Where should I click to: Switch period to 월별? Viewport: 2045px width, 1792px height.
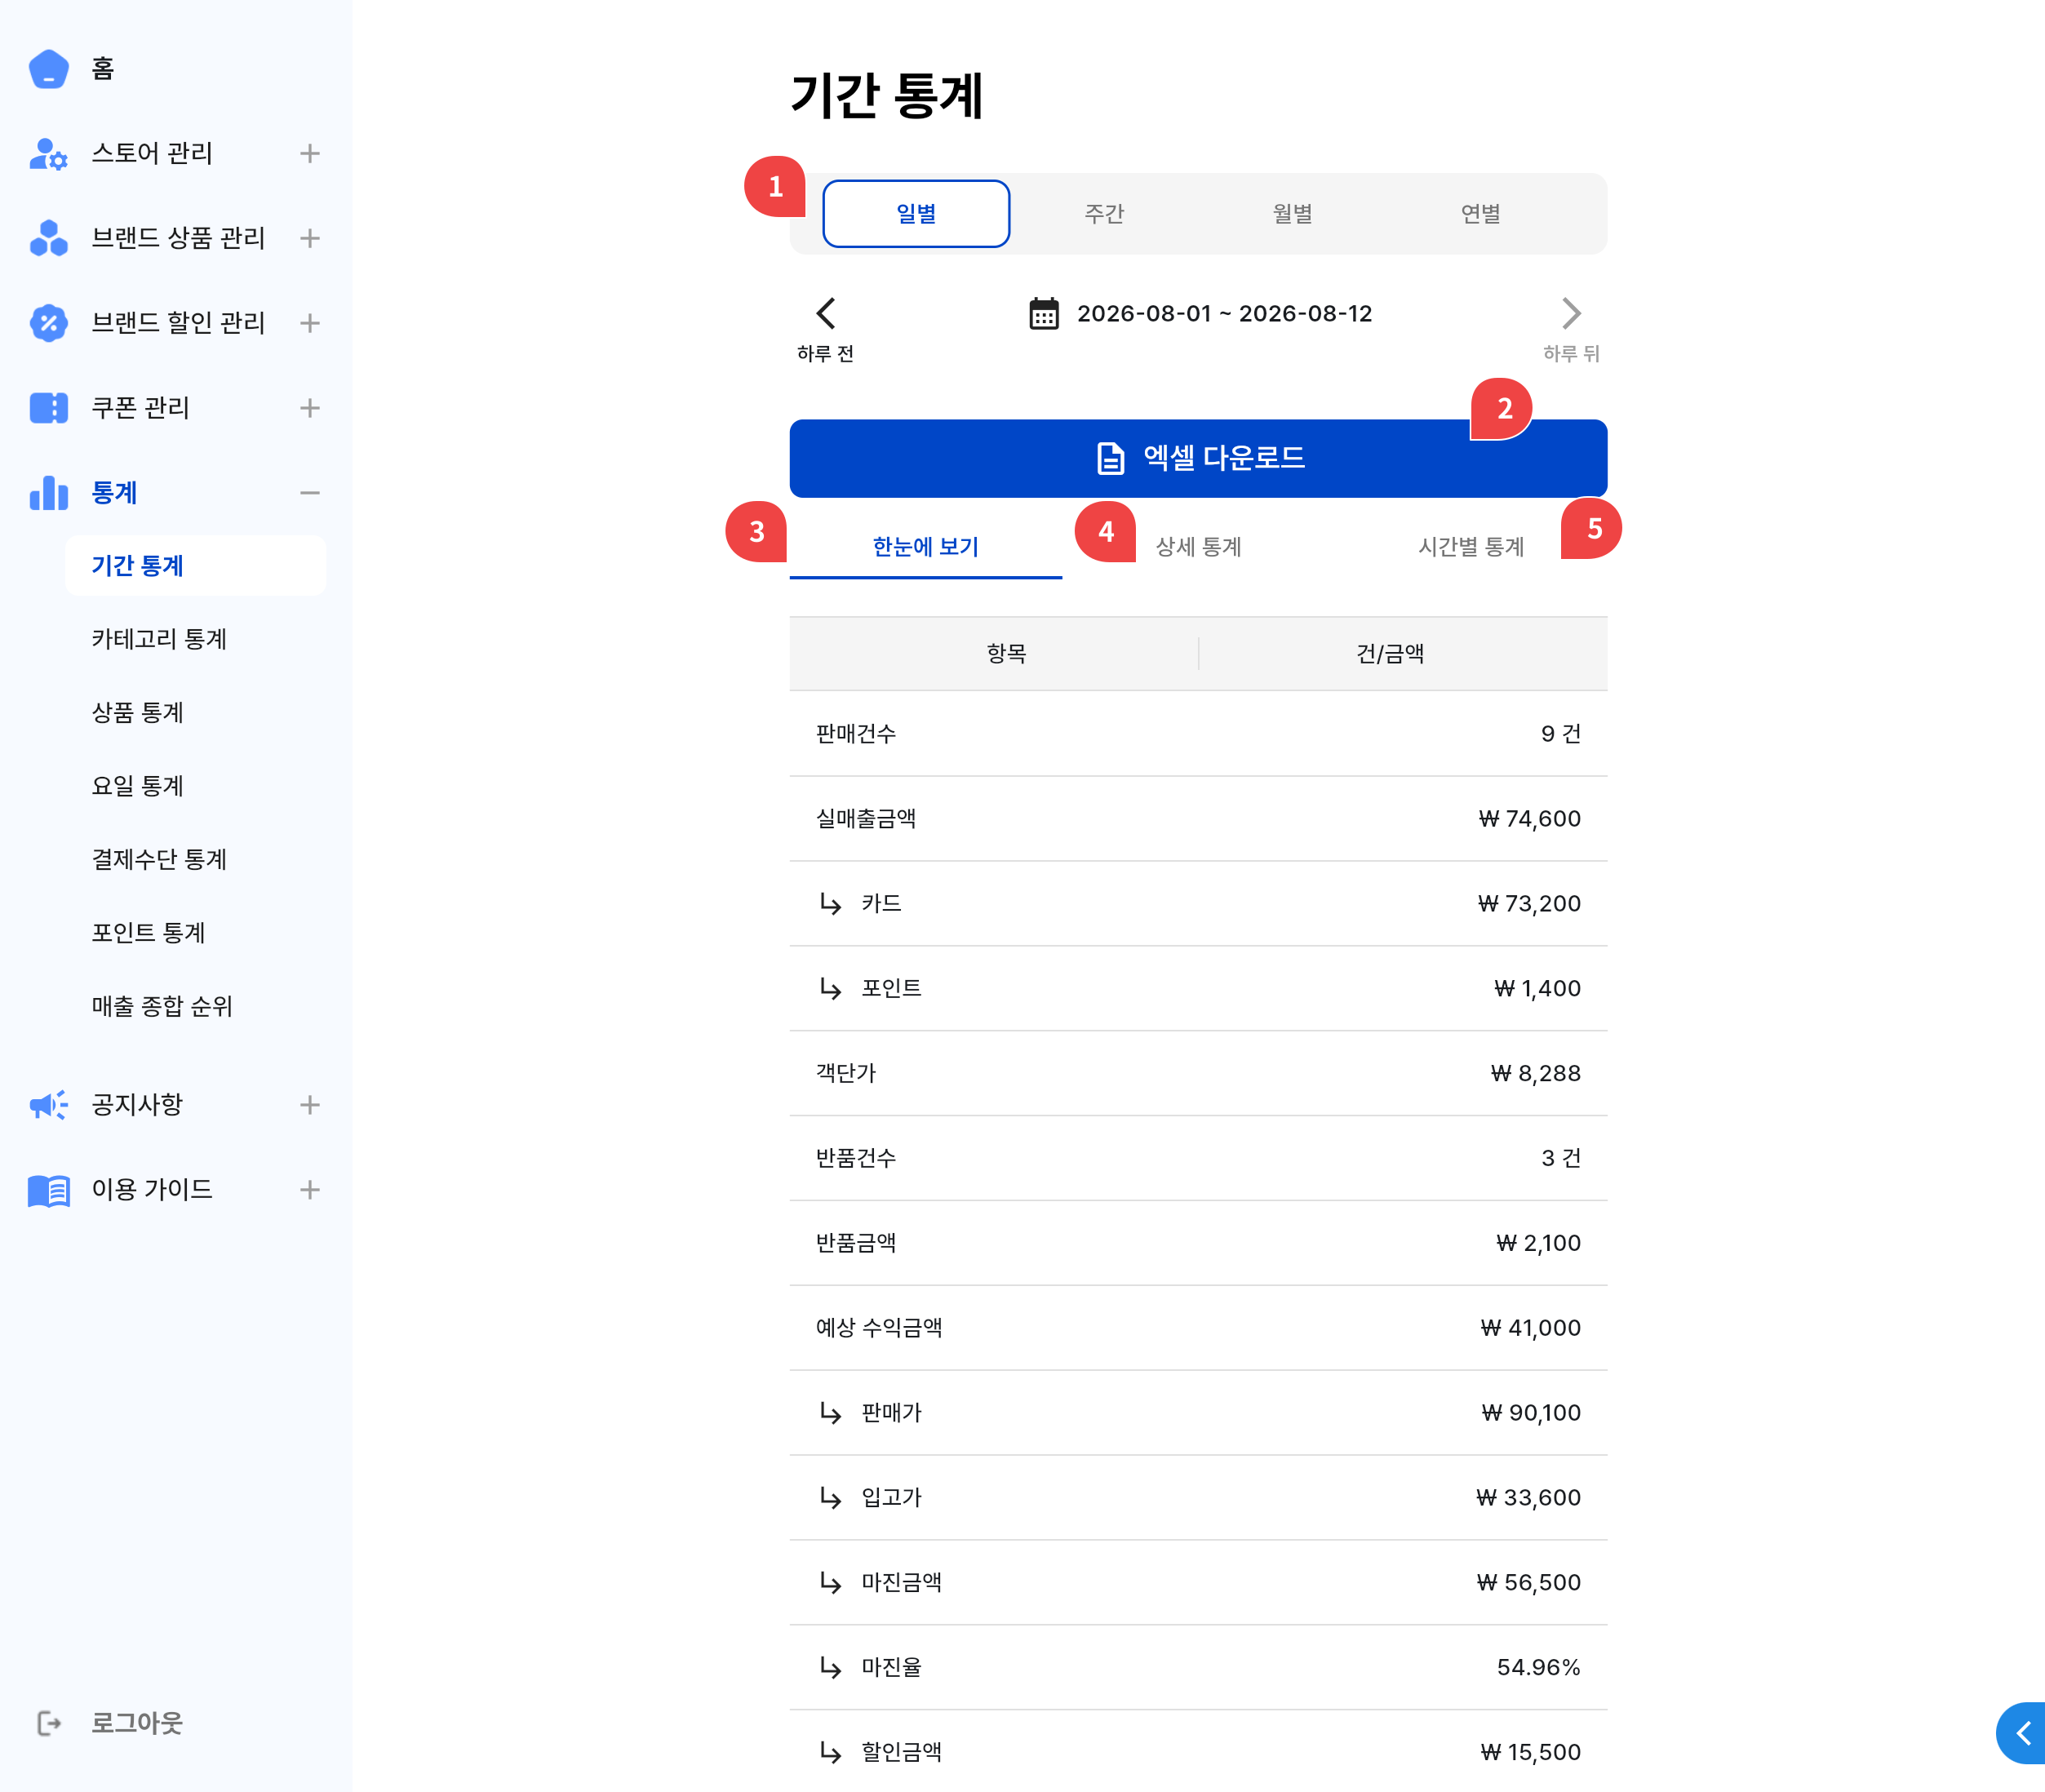(x=1292, y=214)
